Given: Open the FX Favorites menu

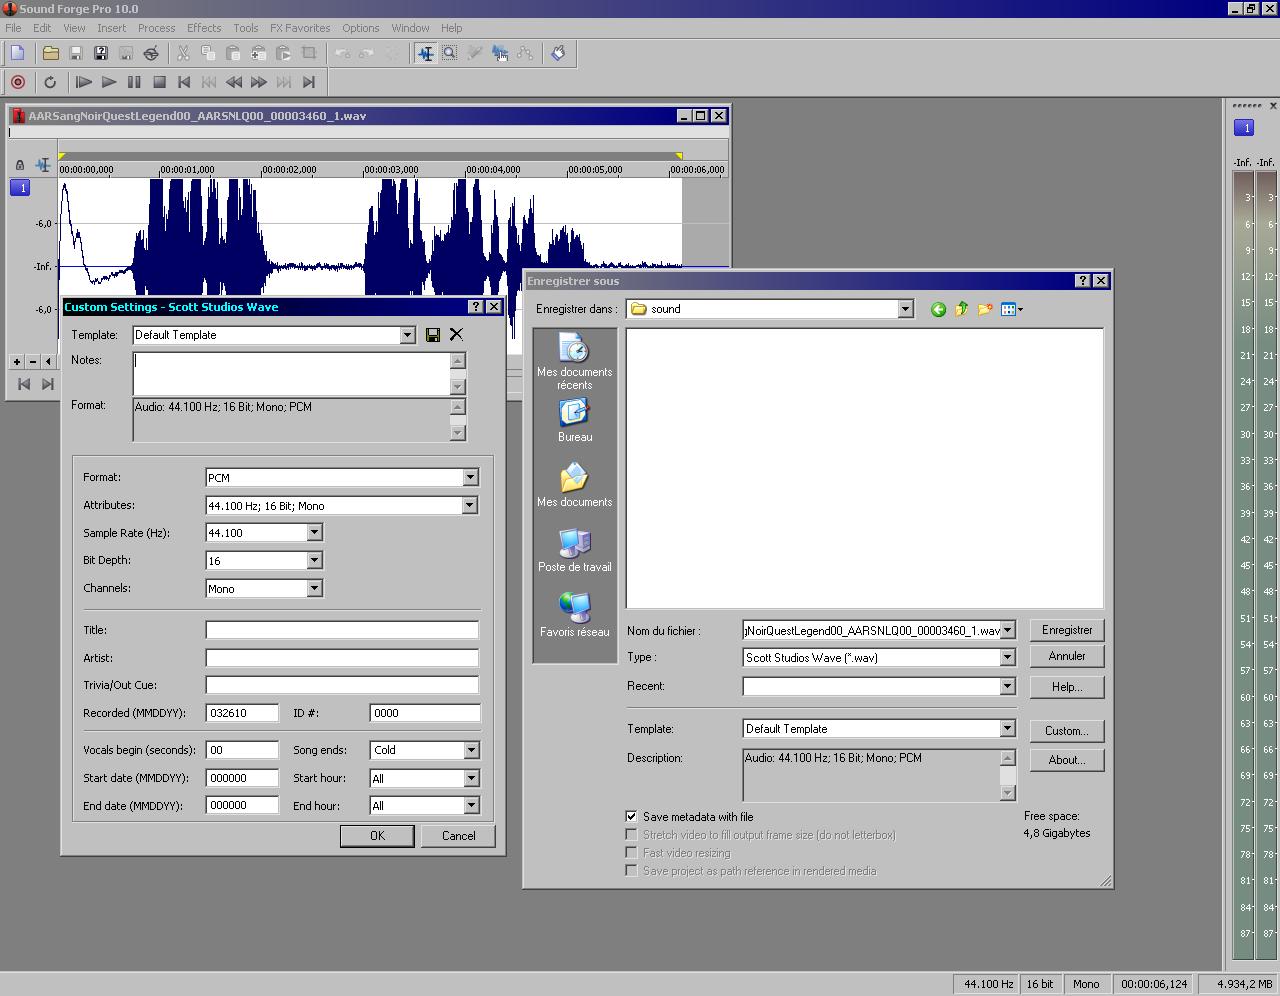Looking at the screenshot, I should [x=300, y=28].
